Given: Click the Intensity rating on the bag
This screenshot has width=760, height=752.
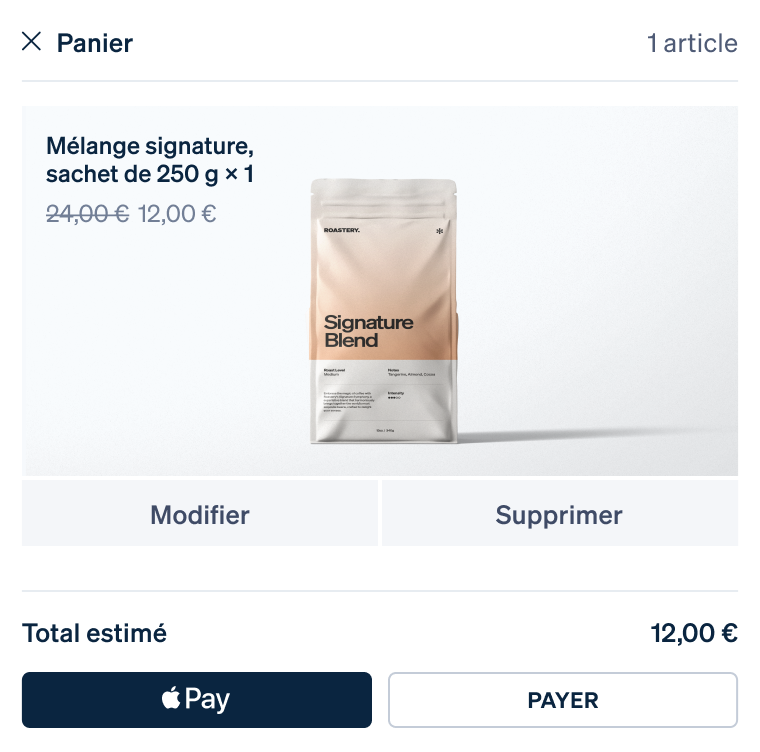Looking at the screenshot, I should [x=396, y=395].
